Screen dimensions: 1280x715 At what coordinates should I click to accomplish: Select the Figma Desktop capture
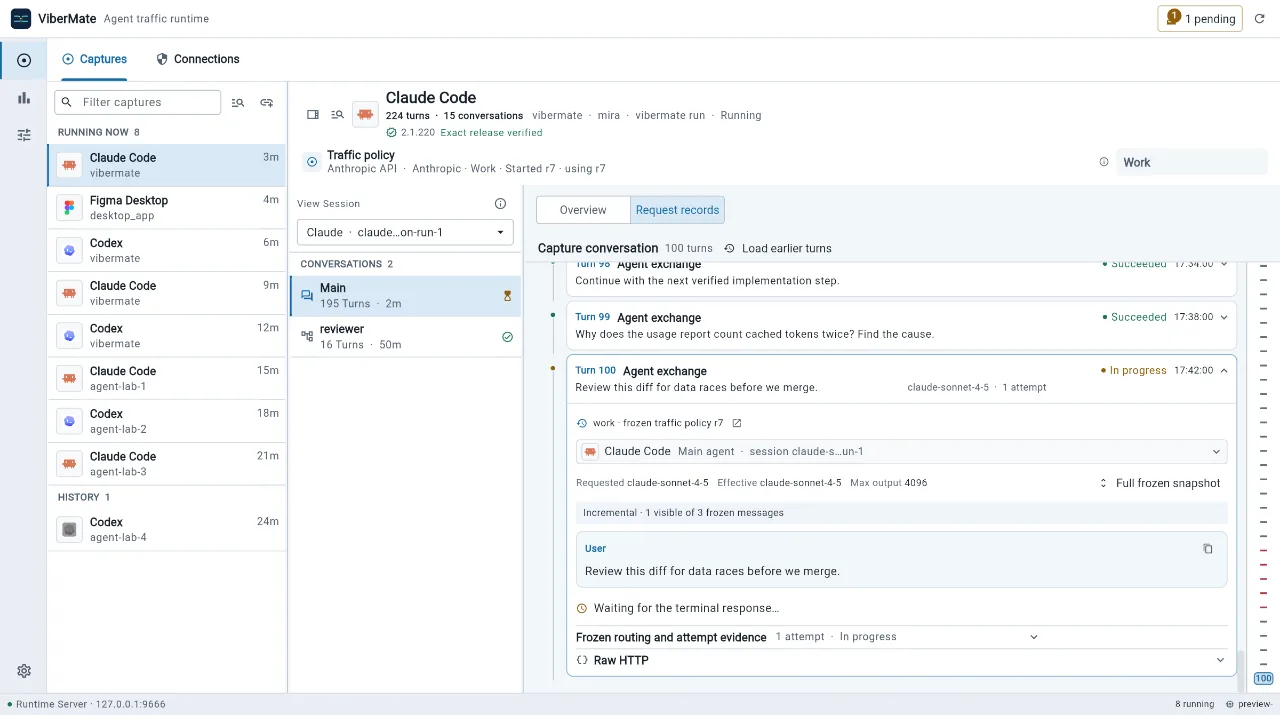(166, 207)
